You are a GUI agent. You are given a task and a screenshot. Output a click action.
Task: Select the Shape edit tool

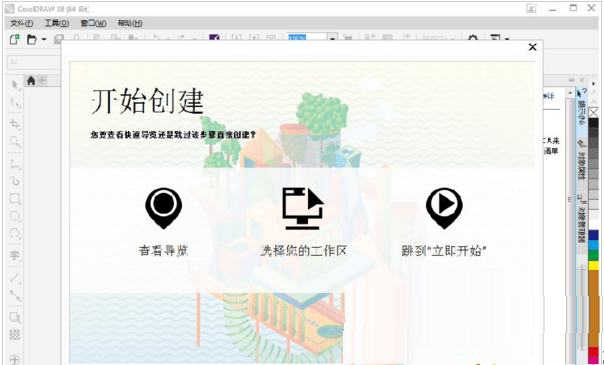(x=15, y=102)
